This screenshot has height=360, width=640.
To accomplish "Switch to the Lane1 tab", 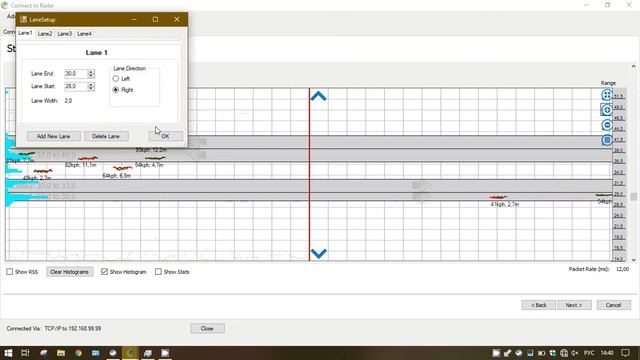I will tap(25, 33).
